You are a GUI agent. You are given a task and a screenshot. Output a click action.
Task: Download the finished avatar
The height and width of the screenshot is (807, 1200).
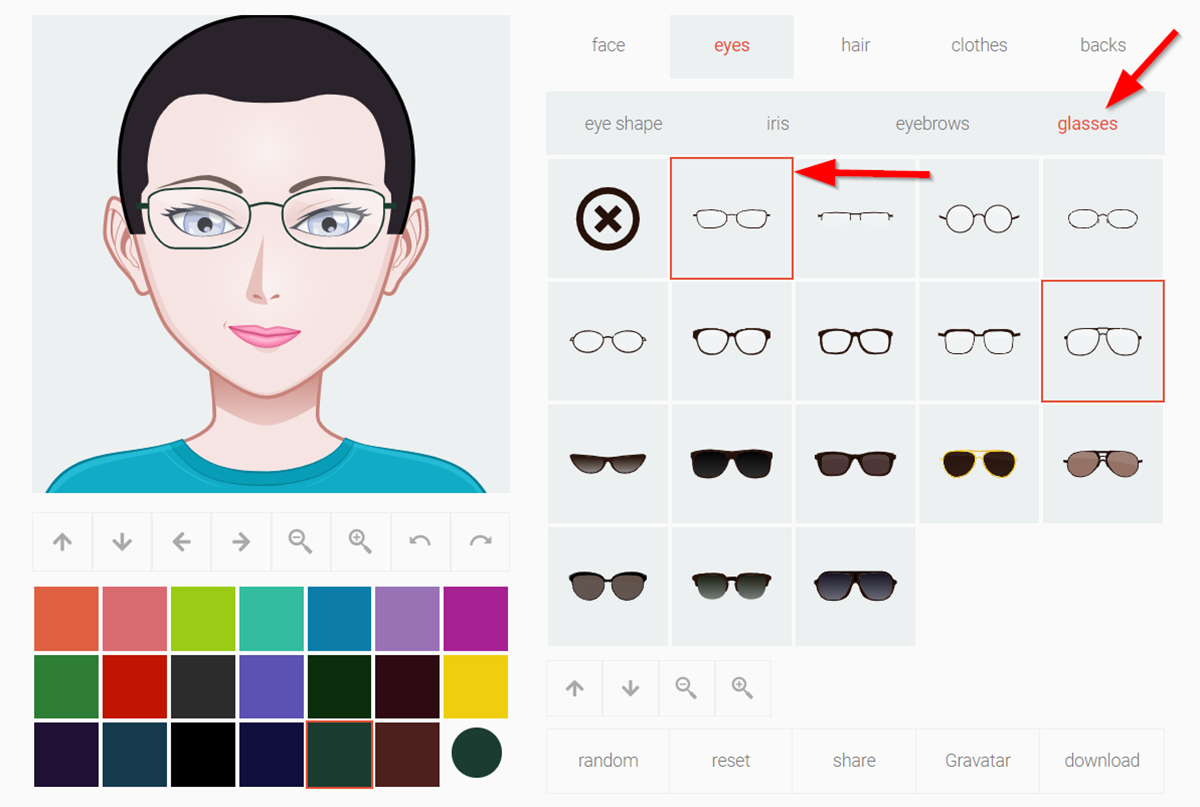[x=1102, y=760]
